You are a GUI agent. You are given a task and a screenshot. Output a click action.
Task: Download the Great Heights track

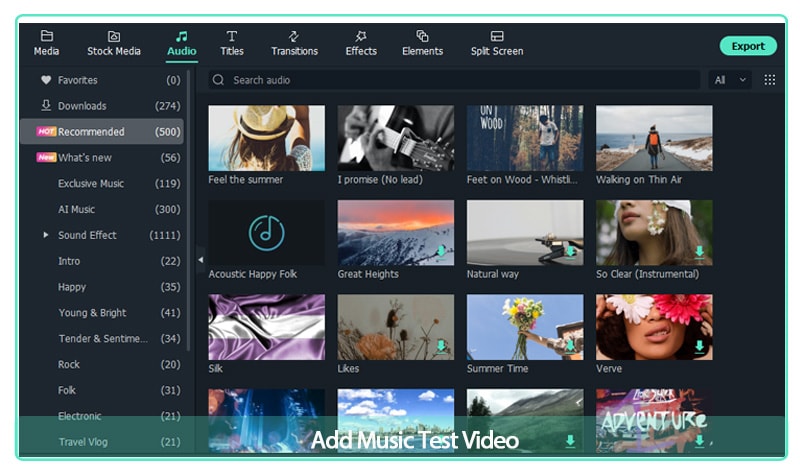[441, 252]
